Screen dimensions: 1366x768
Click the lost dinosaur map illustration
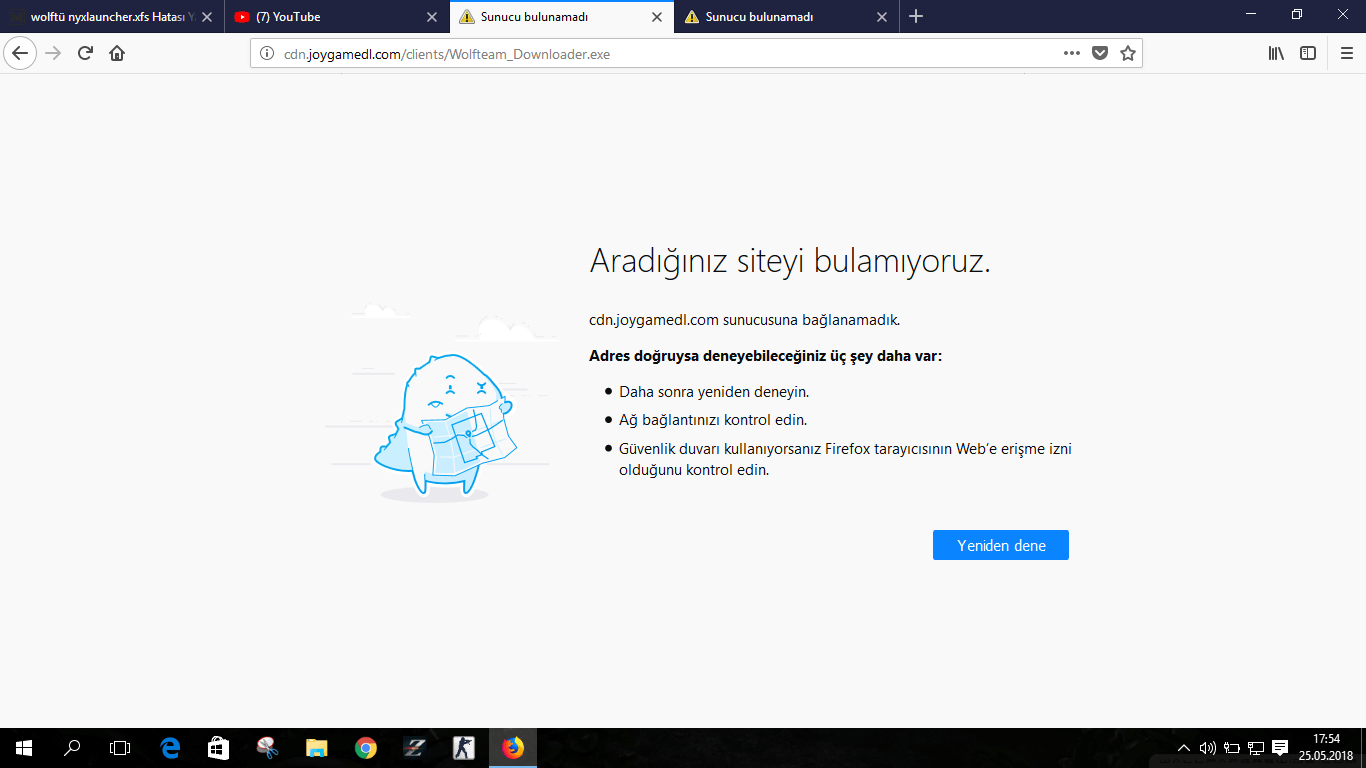pyautogui.click(x=440, y=403)
